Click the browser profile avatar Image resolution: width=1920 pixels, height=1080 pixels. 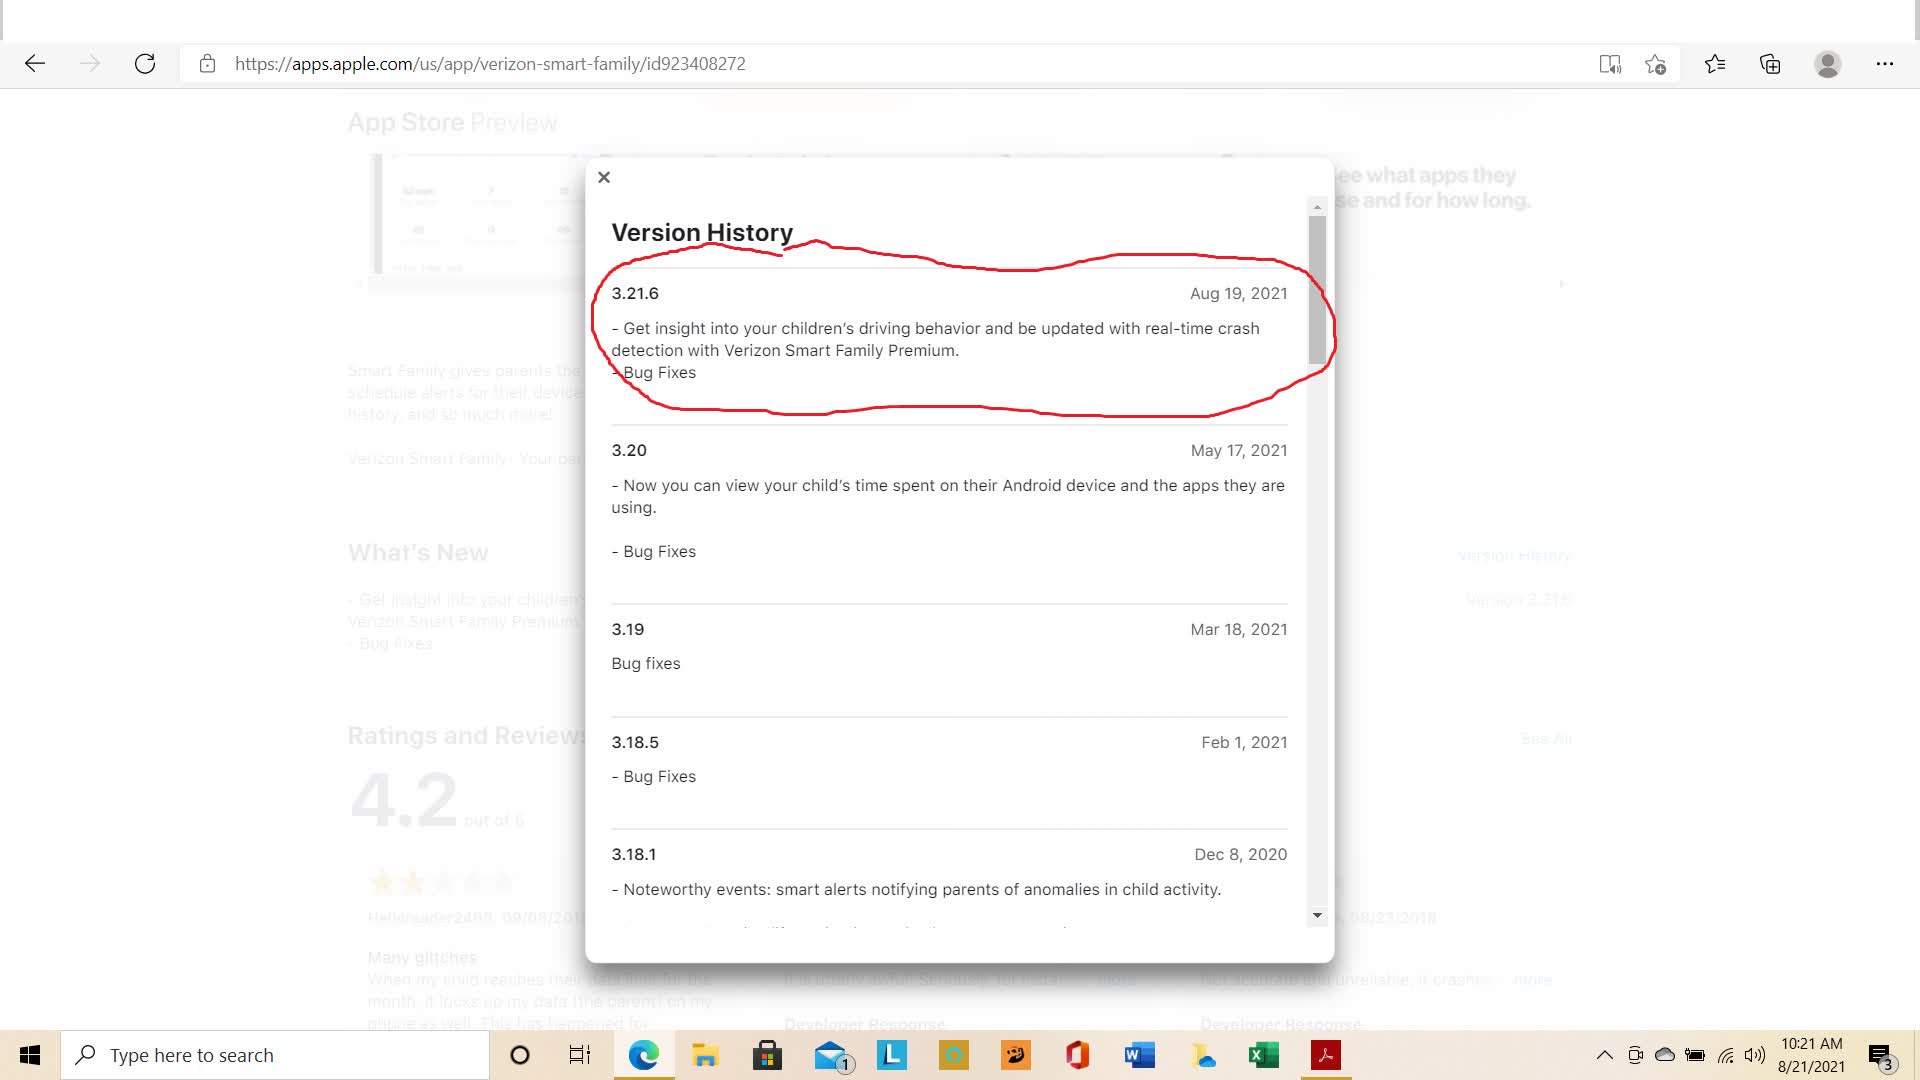[x=1827, y=64]
